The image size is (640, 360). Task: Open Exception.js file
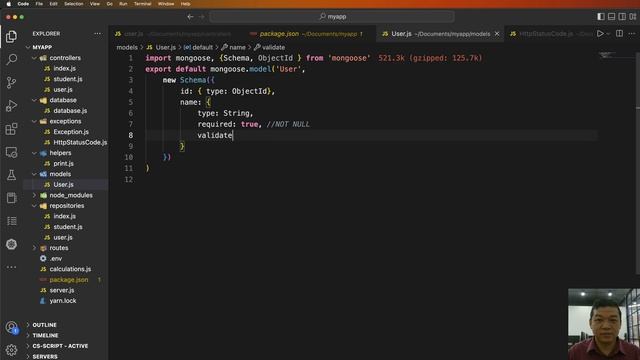pyautogui.click(x=65, y=132)
